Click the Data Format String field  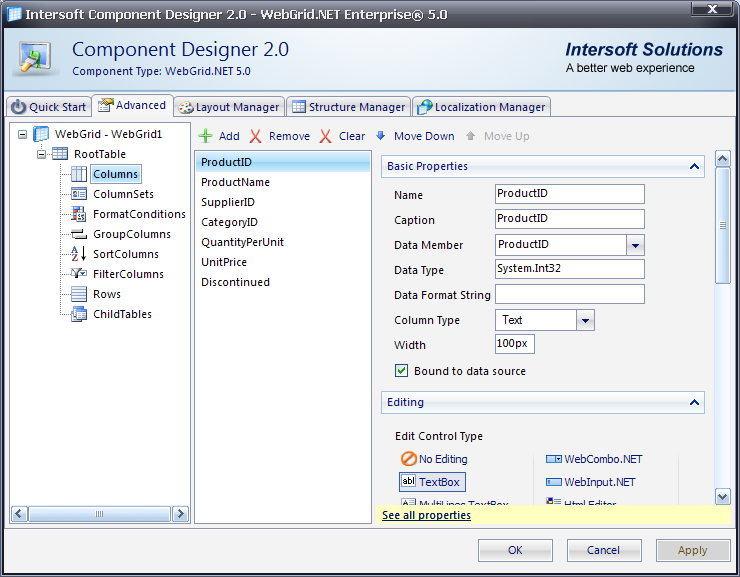pyautogui.click(x=570, y=294)
